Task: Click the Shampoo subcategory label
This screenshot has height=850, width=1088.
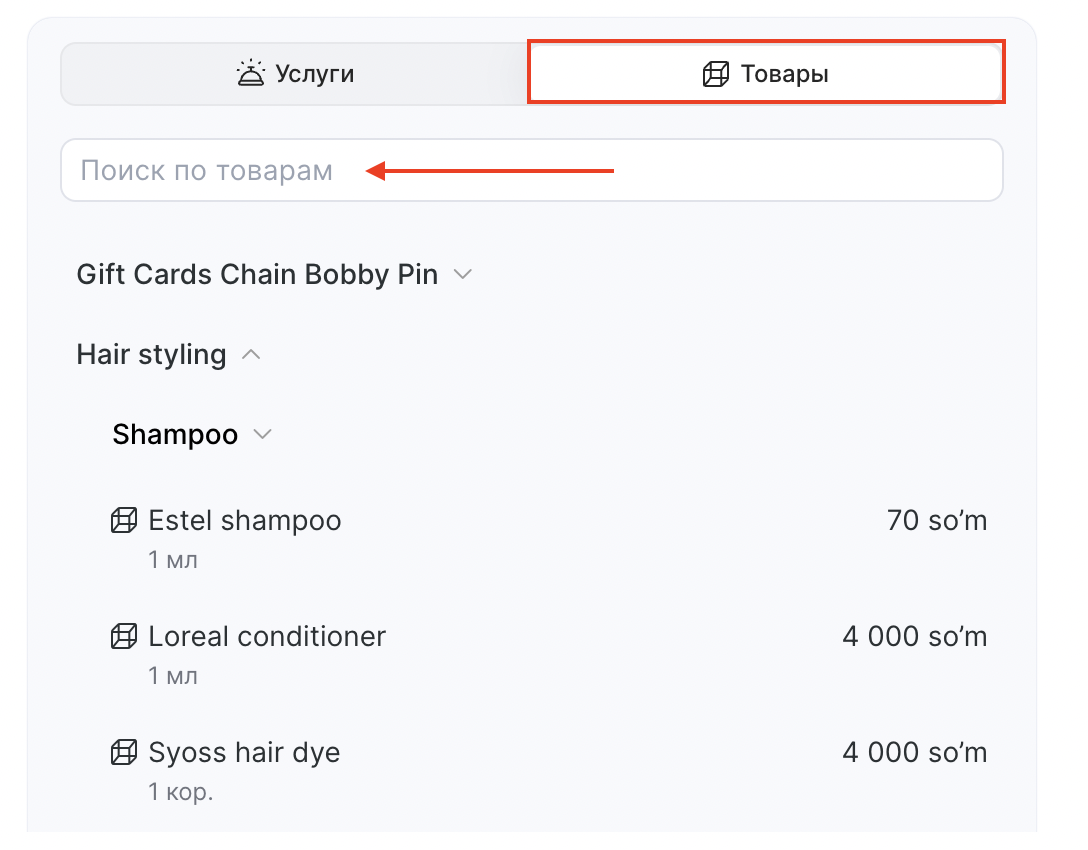Action: pos(175,435)
